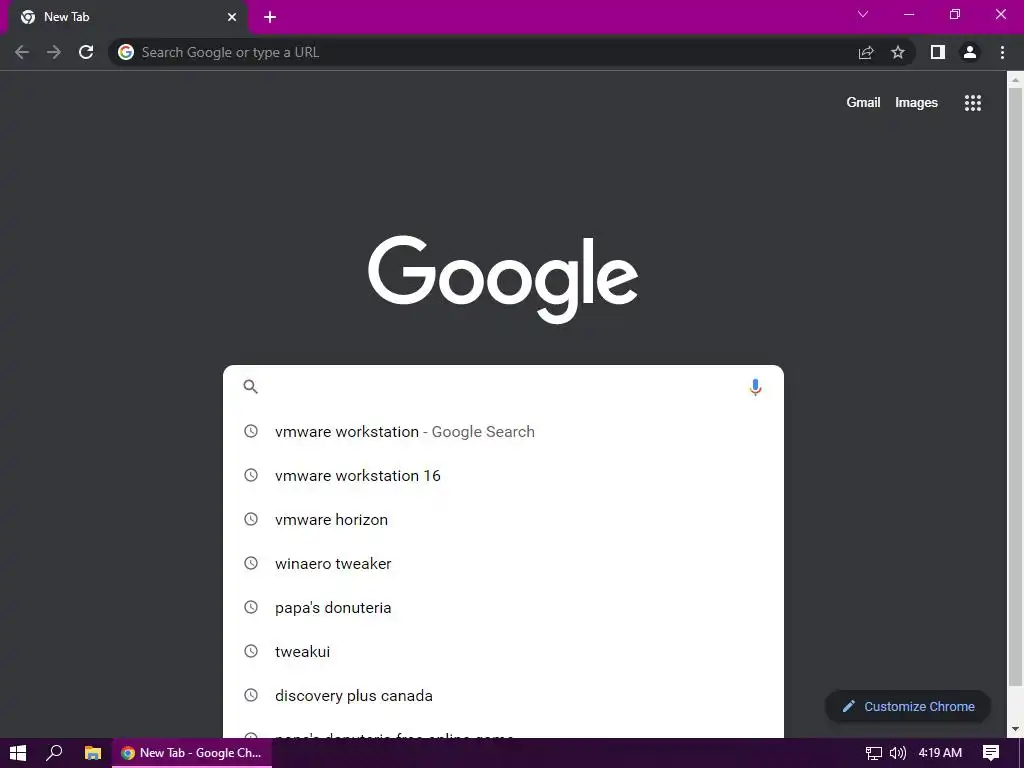This screenshot has height=768, width=1024.
Task: Expand the tab search chevron
Action: pos(863,14)
